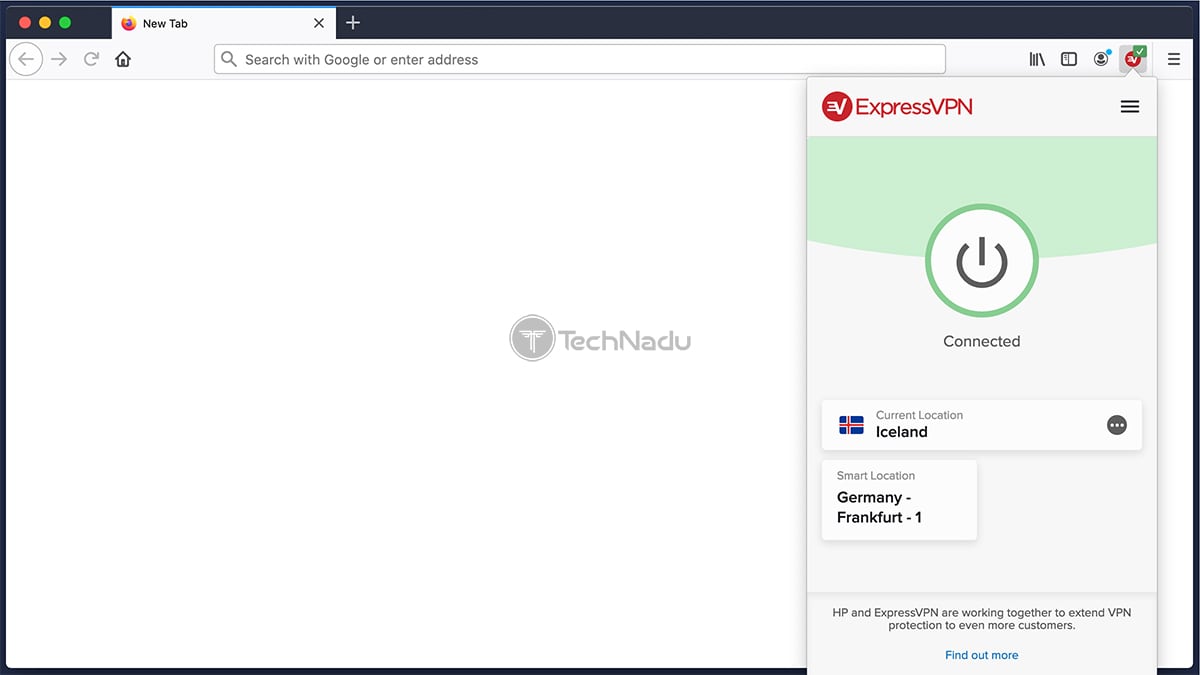Screen dimensions: 1200x675
Task: Click the search magnifier in address bar
Action: tap(229, 59)
